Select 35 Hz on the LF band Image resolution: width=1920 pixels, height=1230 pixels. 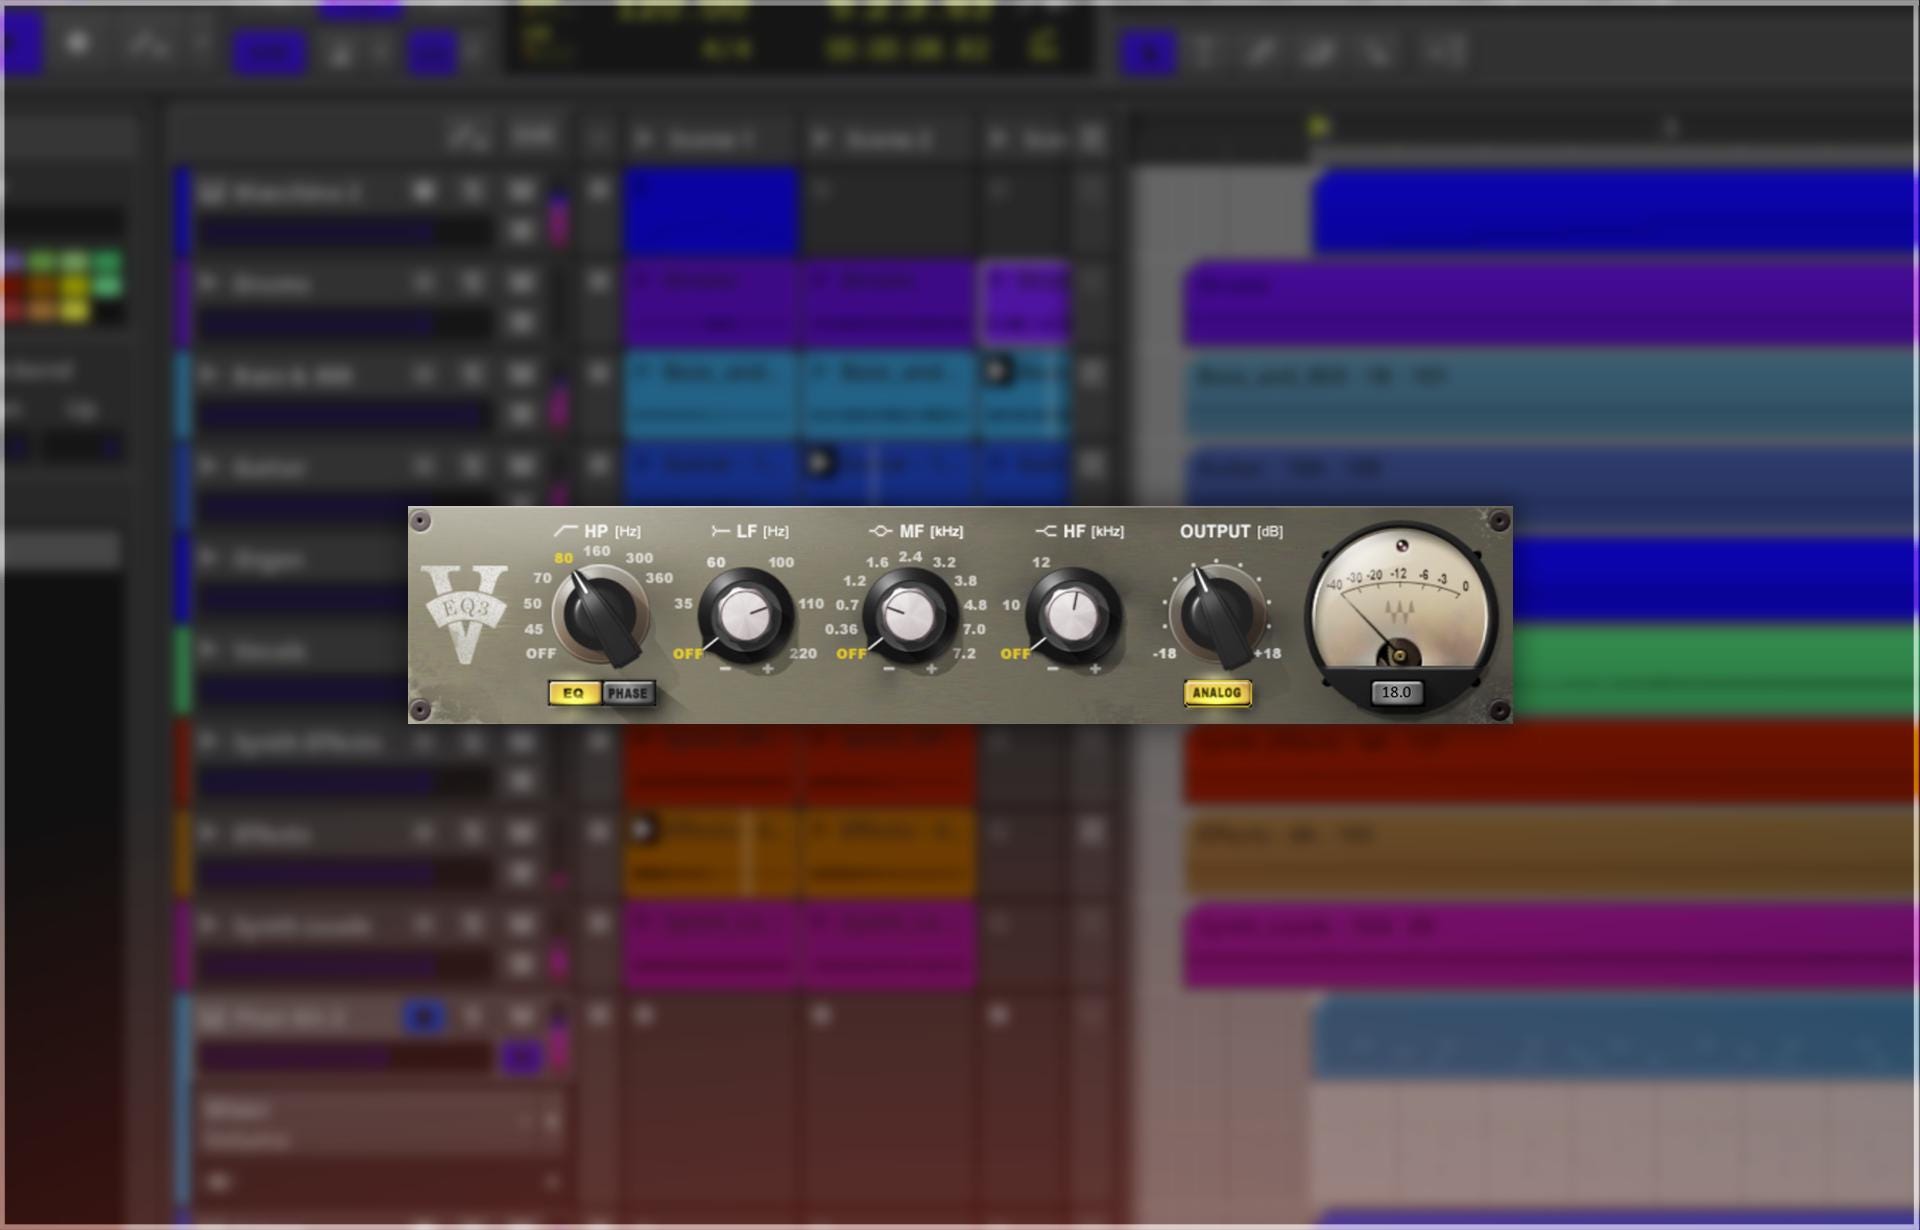pos(683,604)
